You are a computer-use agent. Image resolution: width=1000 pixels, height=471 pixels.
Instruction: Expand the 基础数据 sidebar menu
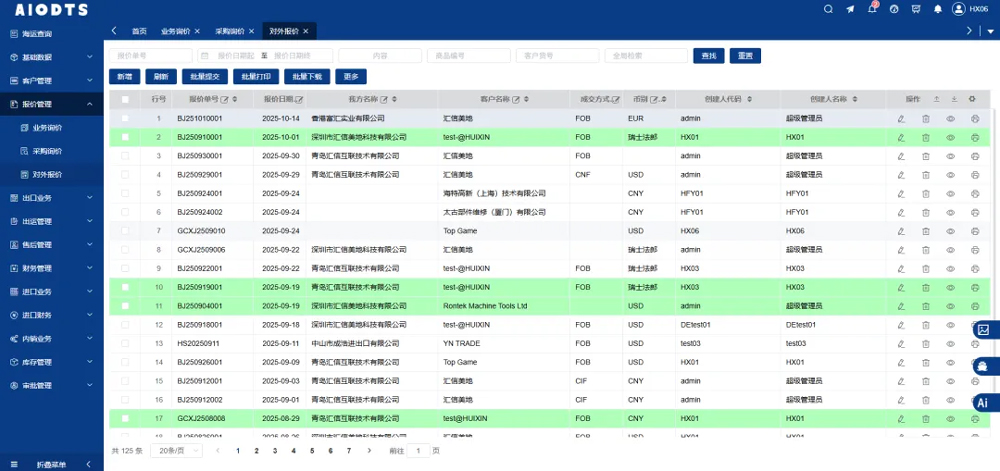51,57
